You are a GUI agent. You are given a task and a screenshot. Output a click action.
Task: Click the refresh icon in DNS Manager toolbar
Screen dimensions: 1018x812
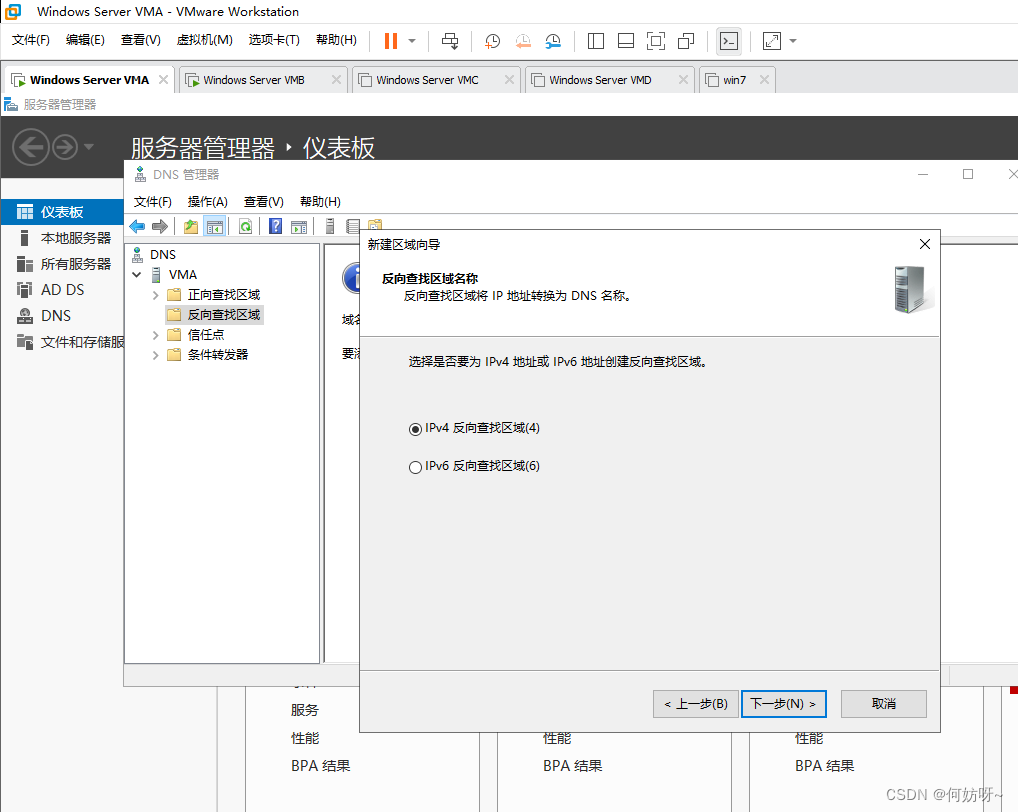(245, 227)
